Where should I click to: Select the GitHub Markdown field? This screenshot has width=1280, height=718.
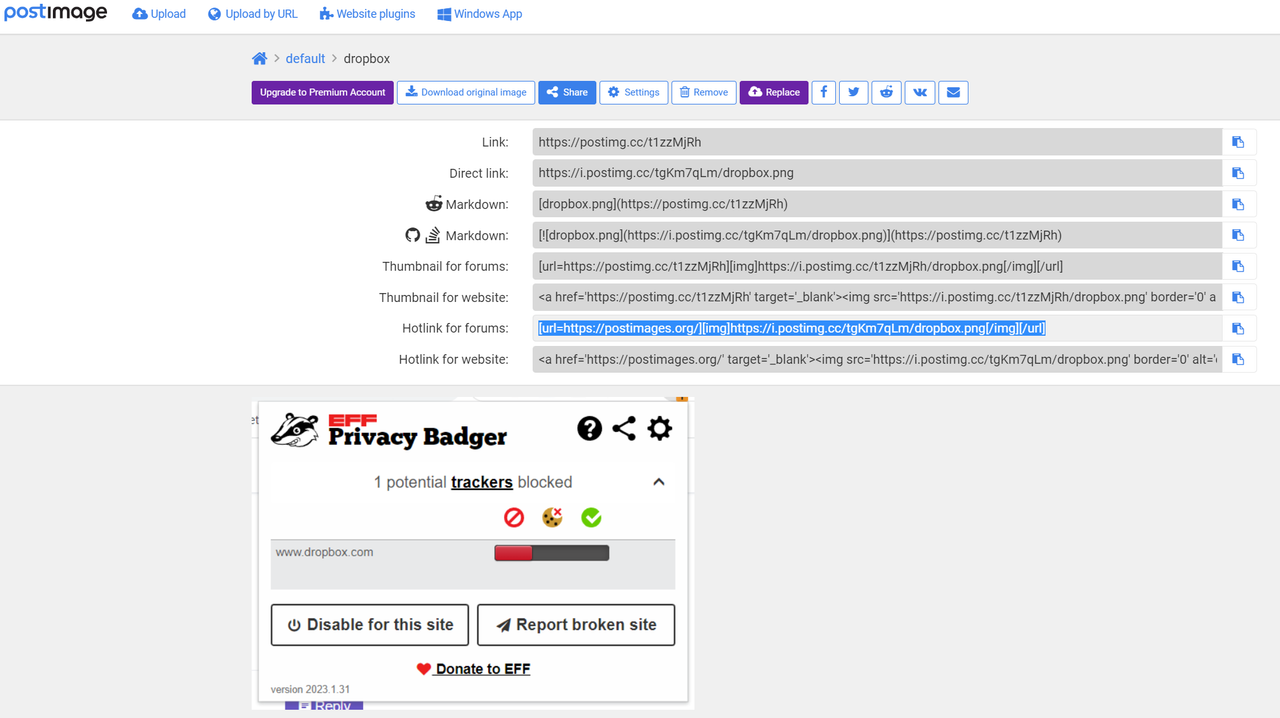[x=877, y=235]
